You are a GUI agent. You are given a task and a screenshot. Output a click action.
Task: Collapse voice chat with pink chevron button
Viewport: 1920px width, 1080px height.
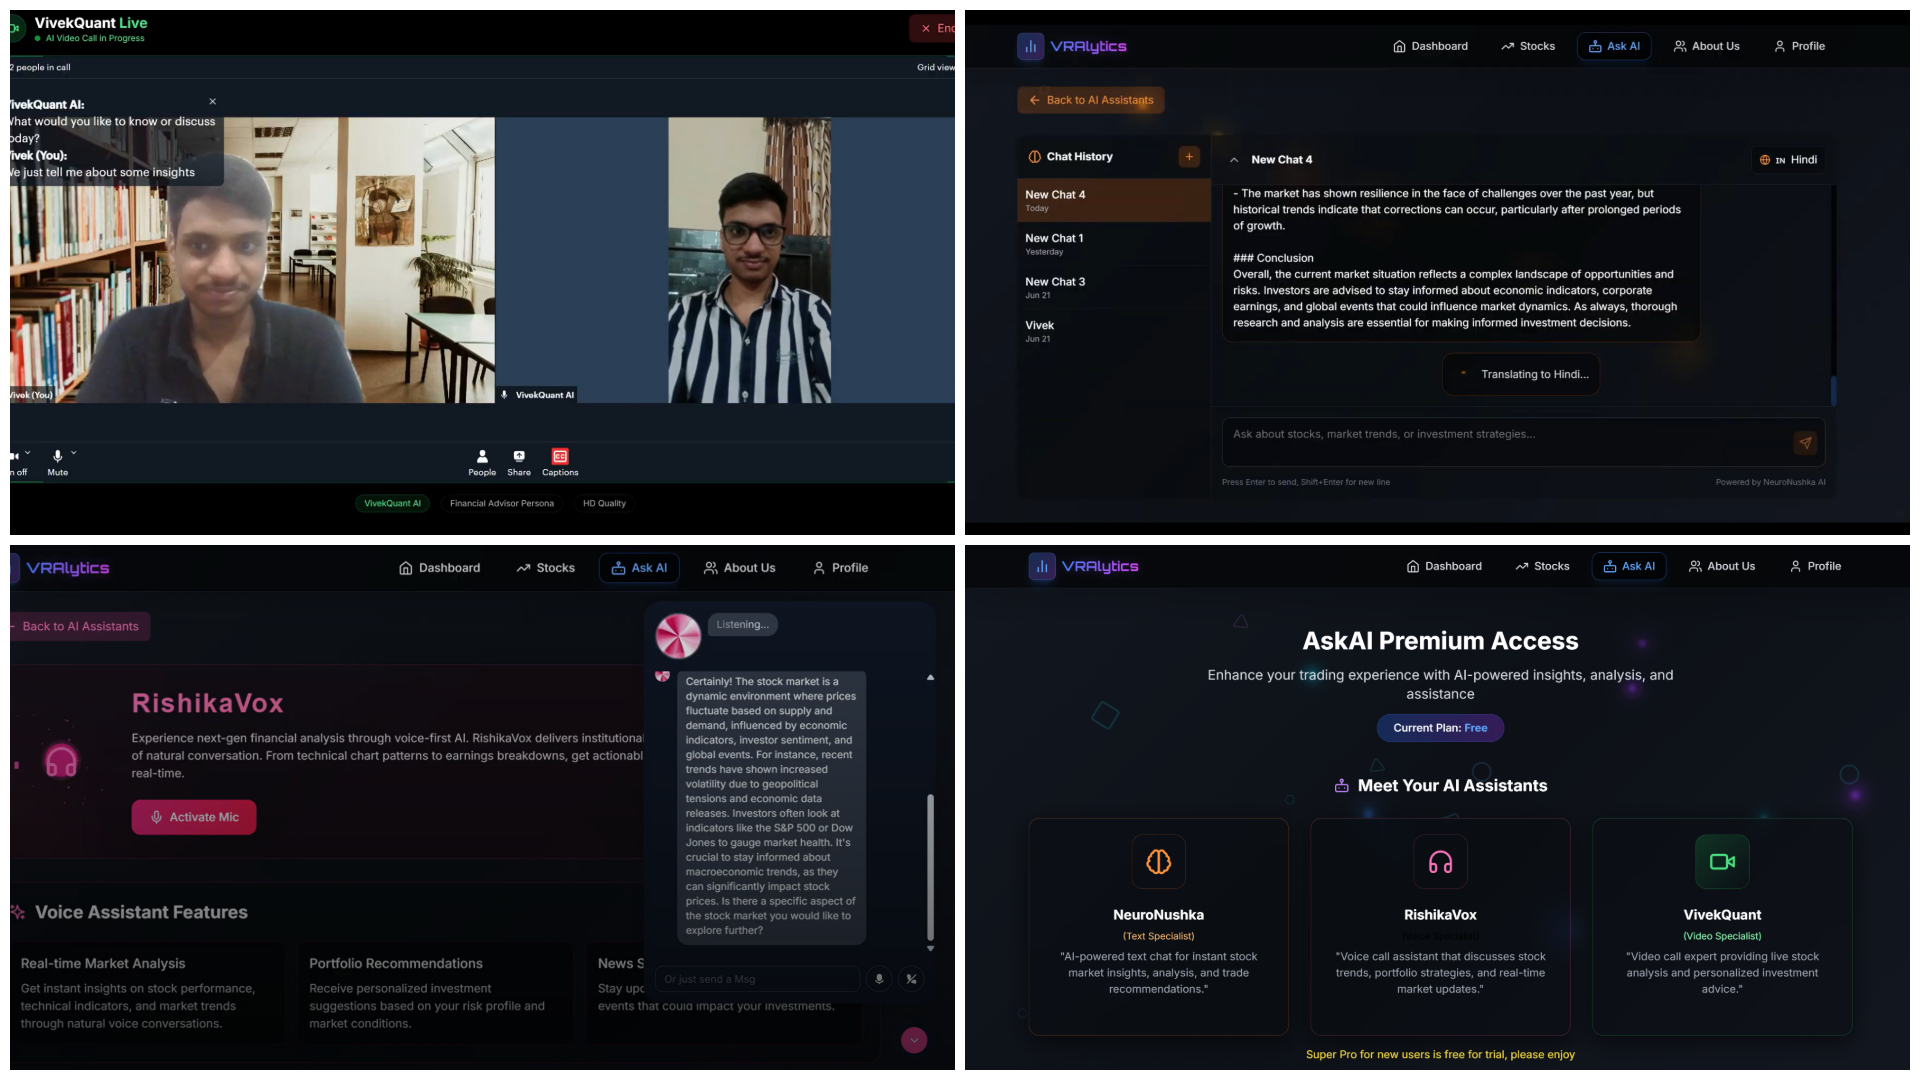(x=913, y=1040)
